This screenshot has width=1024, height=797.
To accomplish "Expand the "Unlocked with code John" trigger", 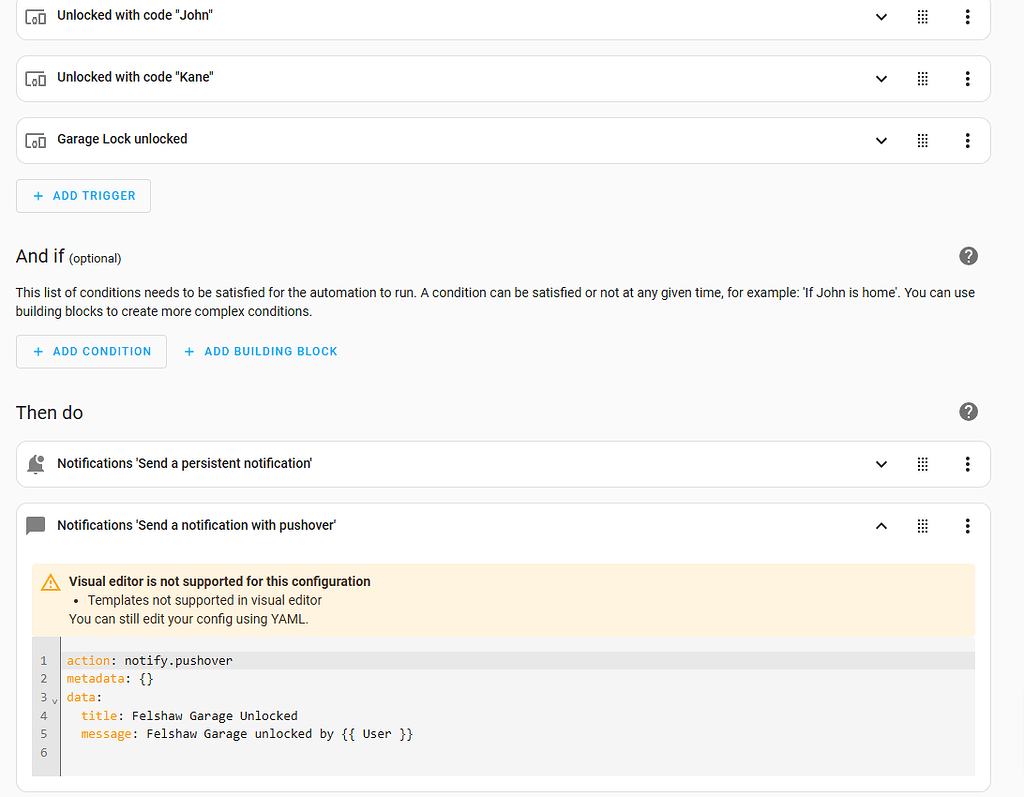I will click(x=881, y=16).
